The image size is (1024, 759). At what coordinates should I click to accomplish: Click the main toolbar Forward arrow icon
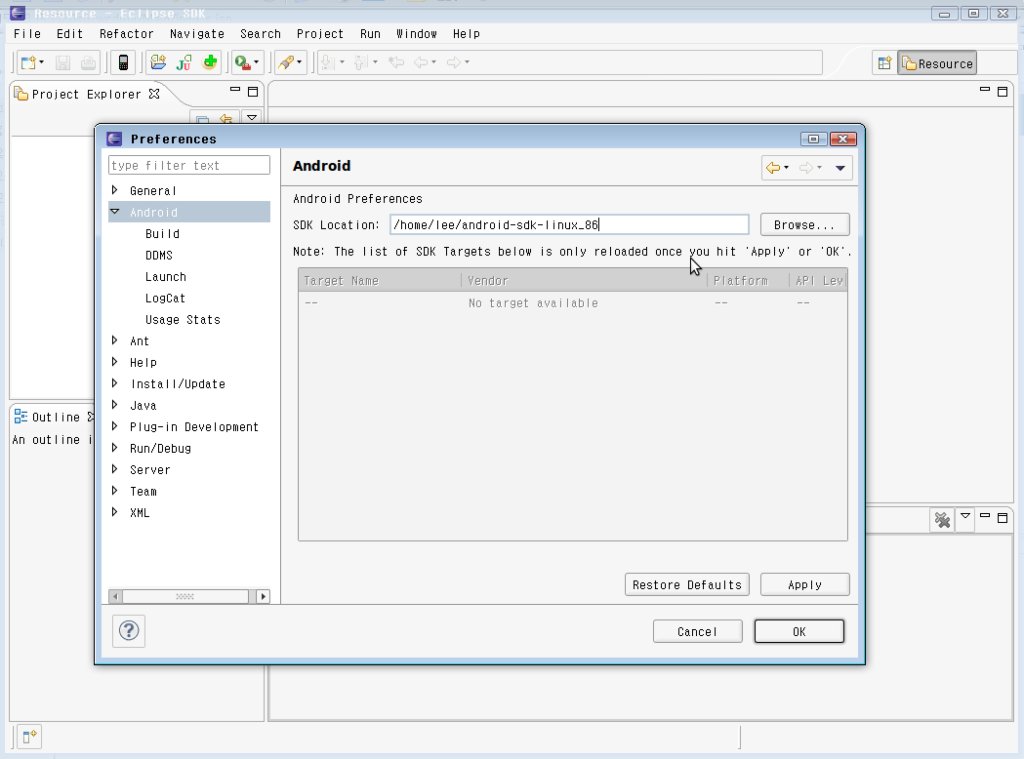click(453, 63)
